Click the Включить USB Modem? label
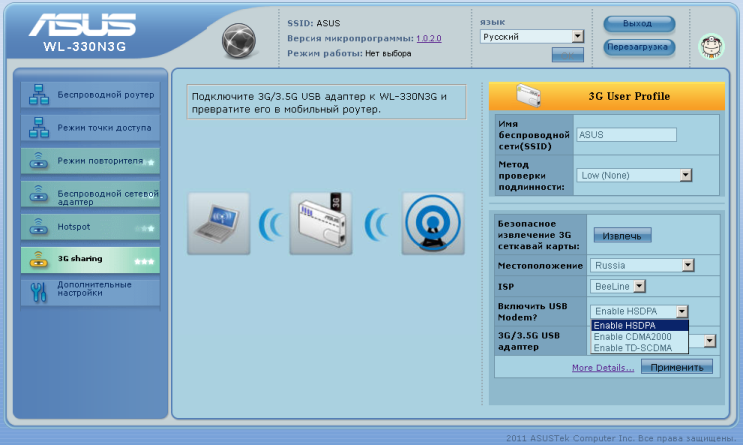Screen dimensions: 743x445 (533, 312)
